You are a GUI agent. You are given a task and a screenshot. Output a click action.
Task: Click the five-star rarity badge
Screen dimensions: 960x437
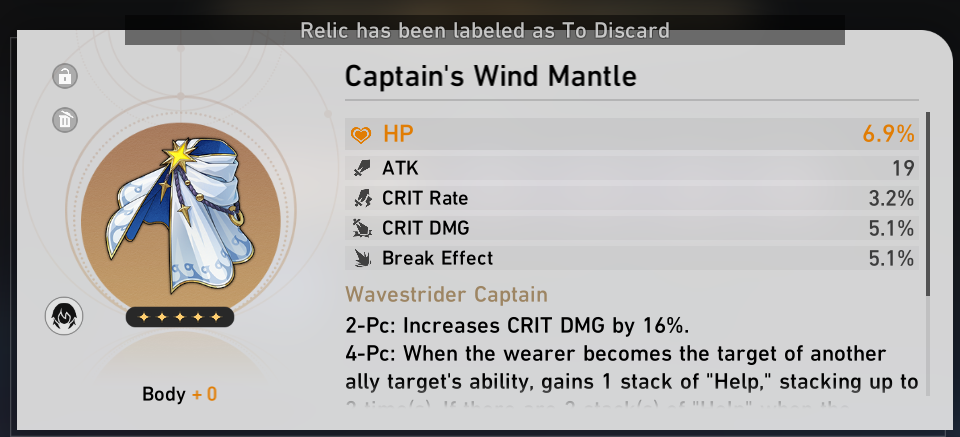click(180, 317)
